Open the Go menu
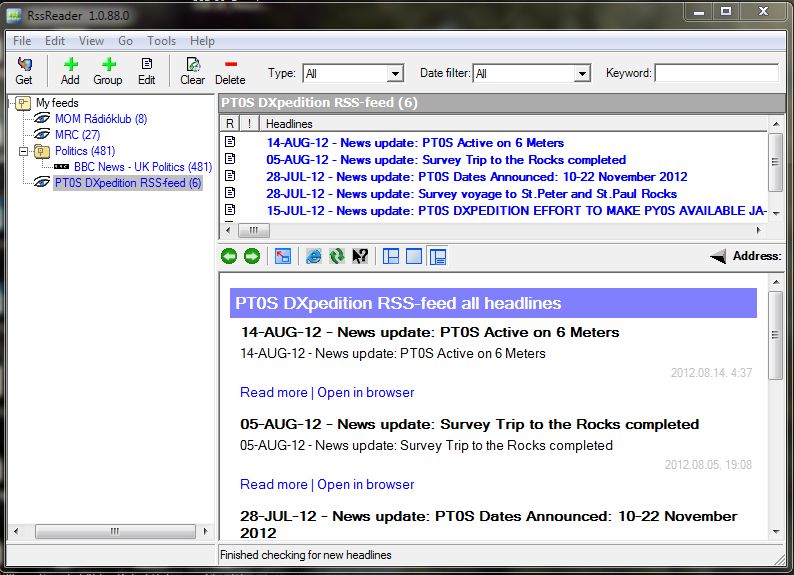 click(125, 41)
